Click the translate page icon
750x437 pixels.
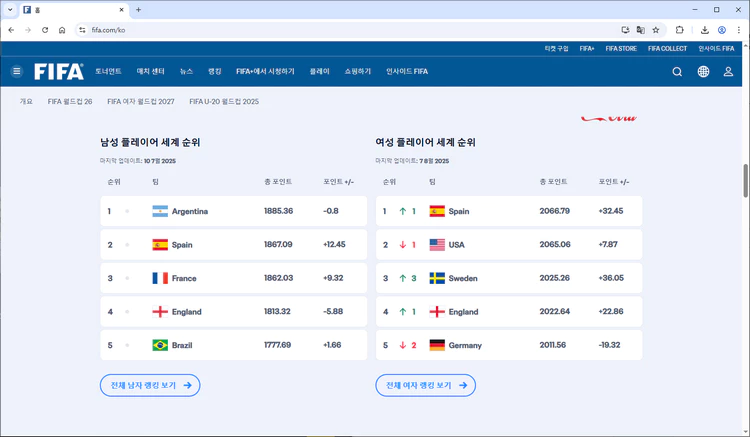tap(640, 30)
